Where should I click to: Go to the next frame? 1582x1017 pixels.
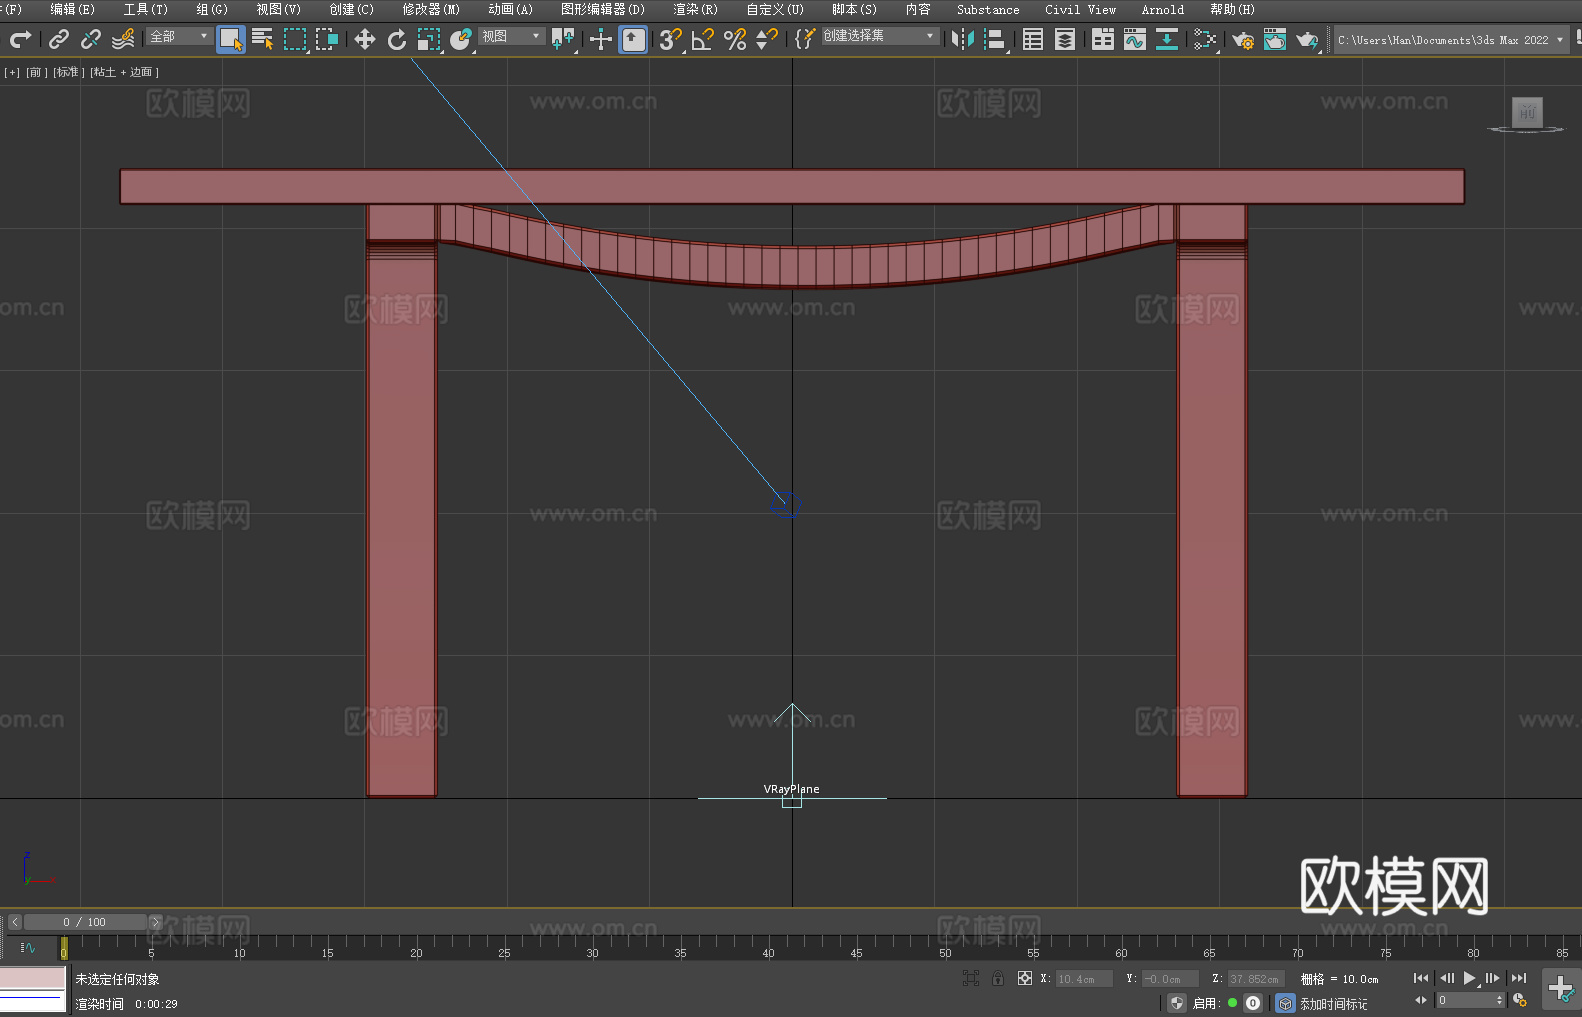point(1493,978)
